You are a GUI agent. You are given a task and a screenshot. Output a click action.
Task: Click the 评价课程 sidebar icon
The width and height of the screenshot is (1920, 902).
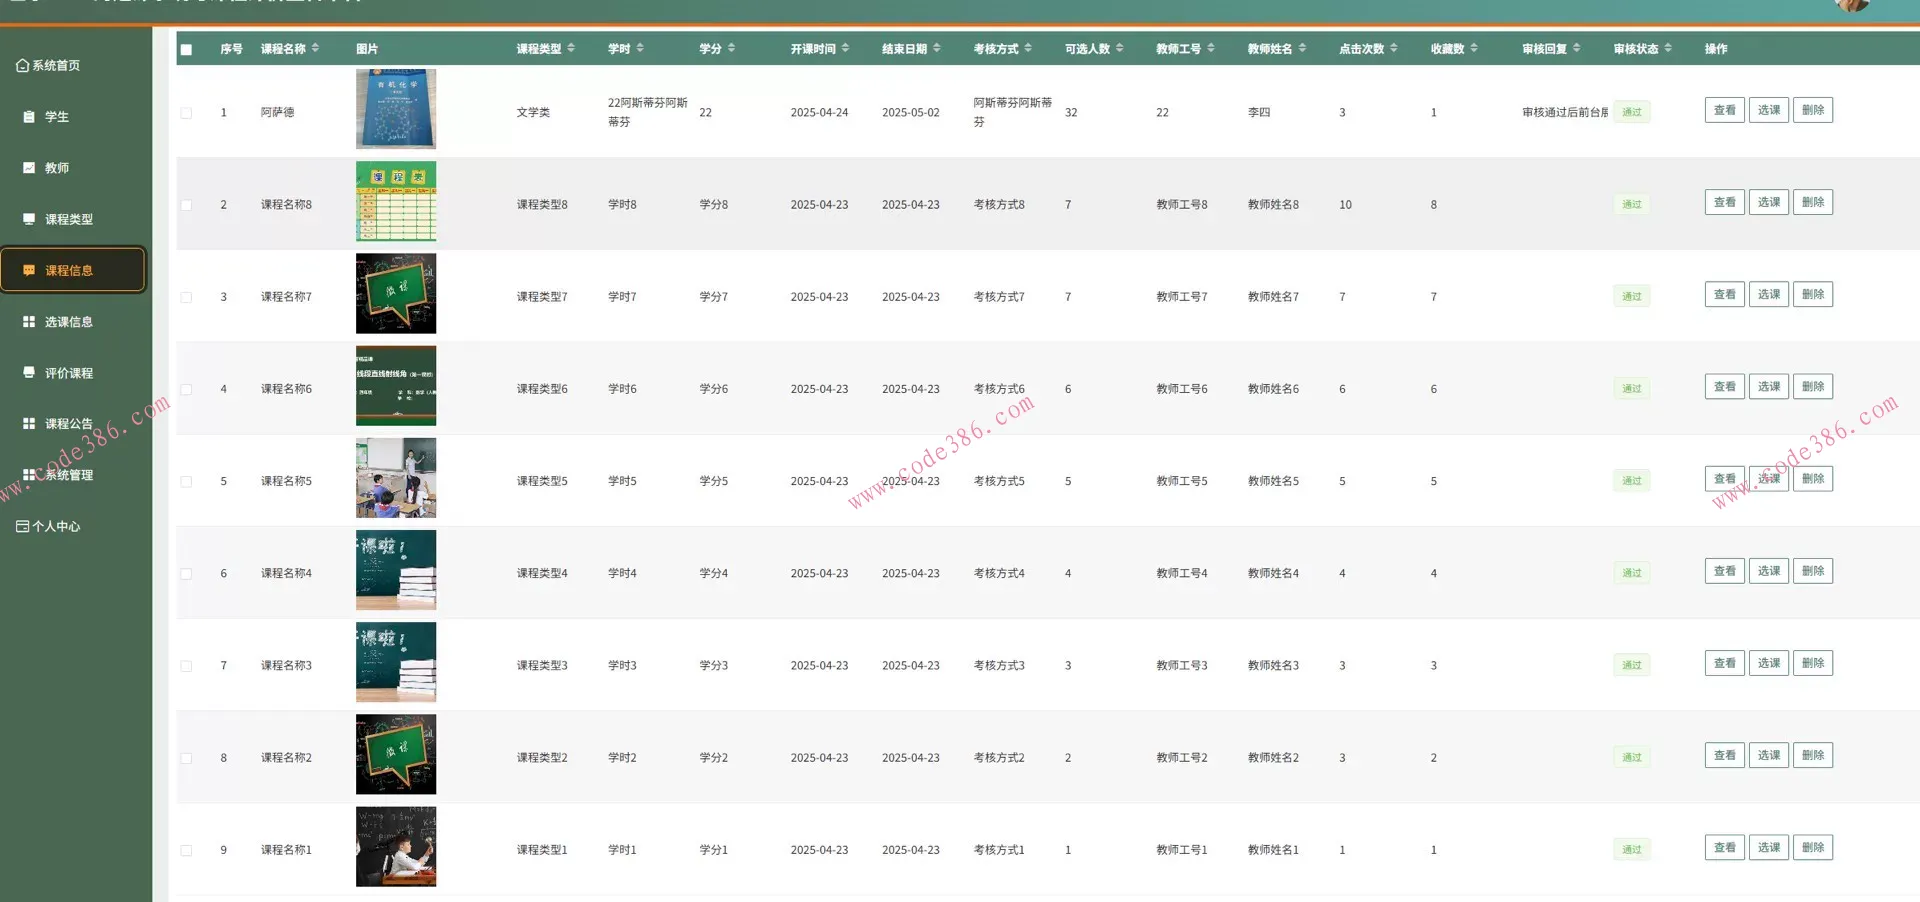point(29,373)
